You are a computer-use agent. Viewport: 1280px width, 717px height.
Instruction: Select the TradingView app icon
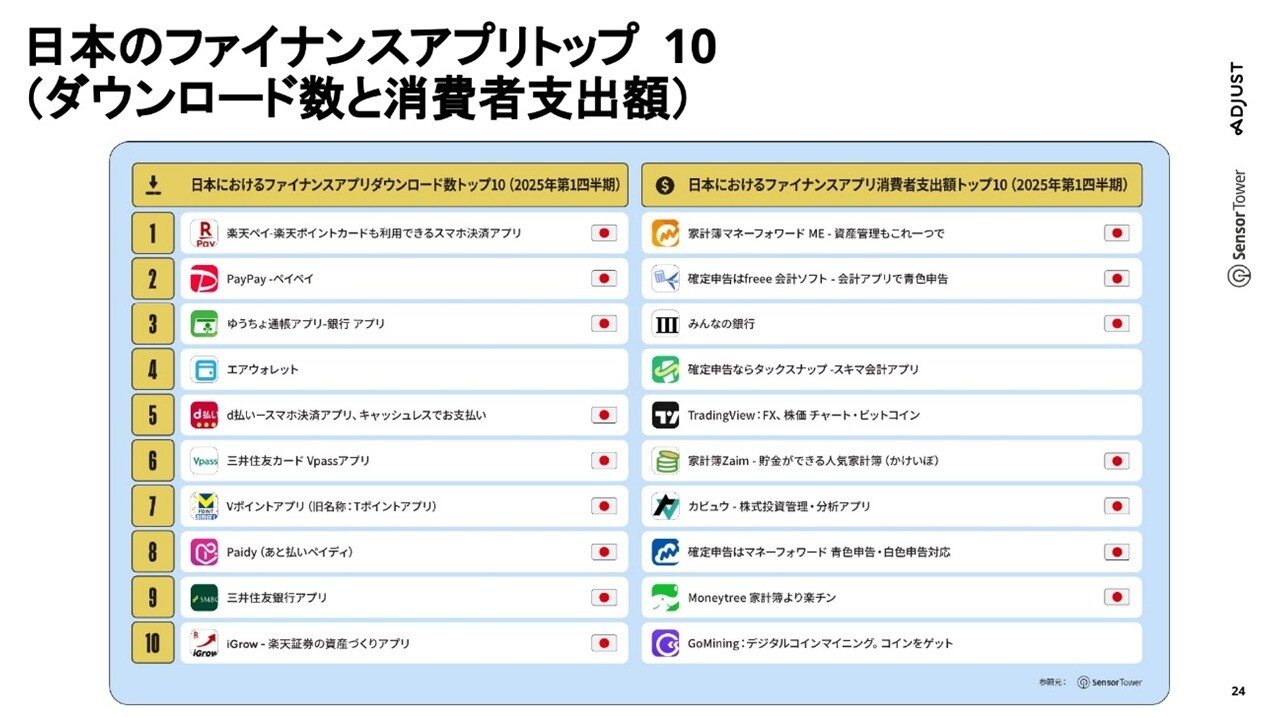tap(666, 415)
